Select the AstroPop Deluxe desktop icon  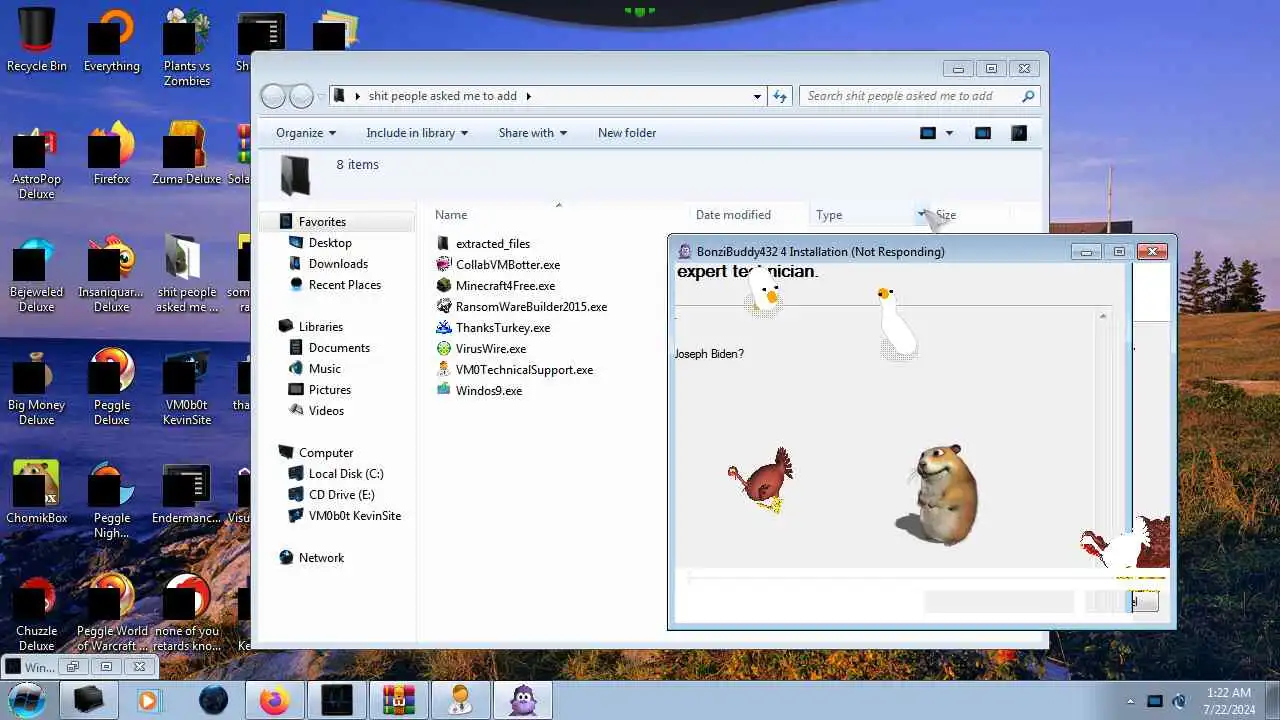[36, 160]
